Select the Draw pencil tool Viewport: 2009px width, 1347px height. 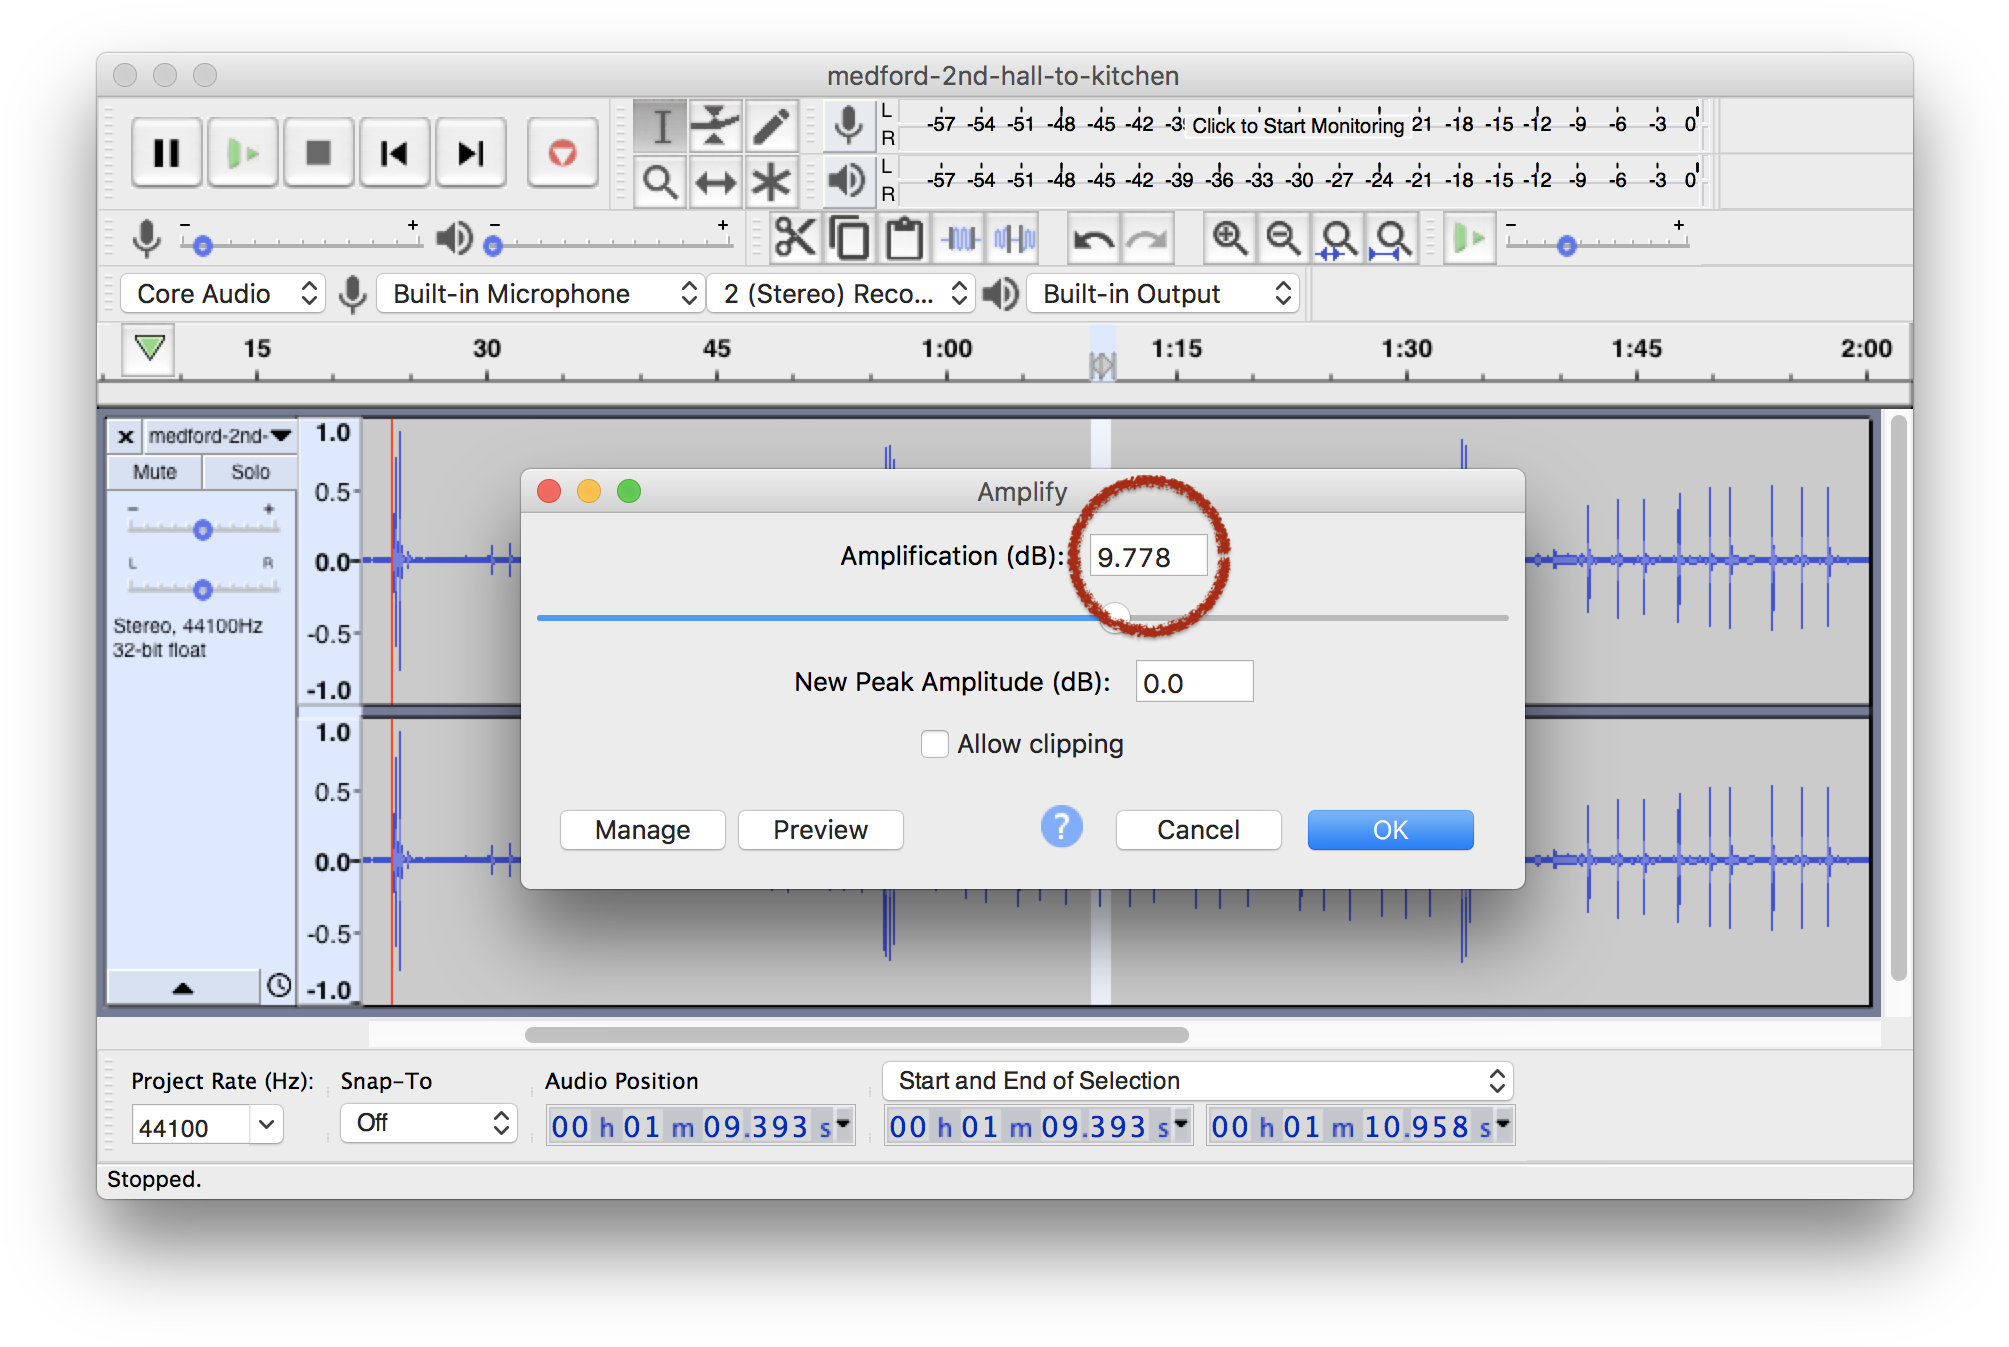(x=771, y=126)
